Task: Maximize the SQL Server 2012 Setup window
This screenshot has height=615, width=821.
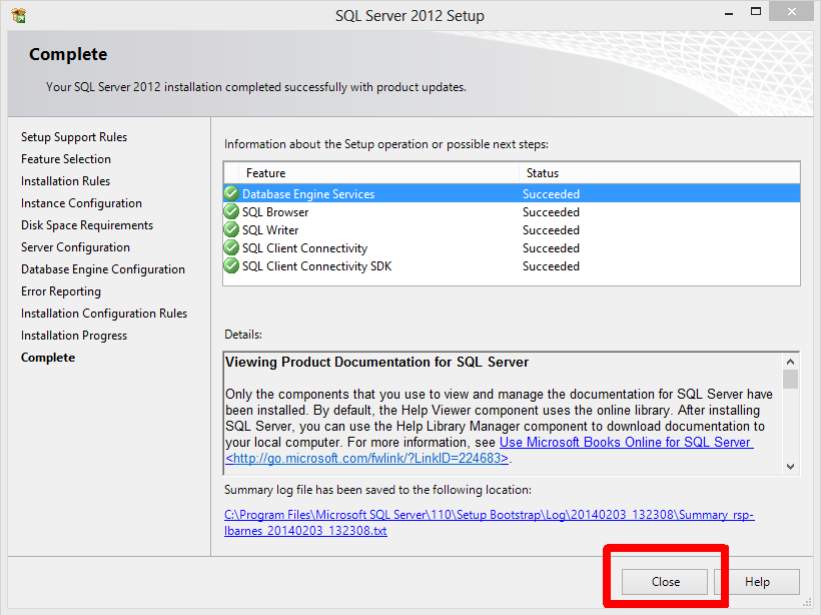Action: pos(756,12)
